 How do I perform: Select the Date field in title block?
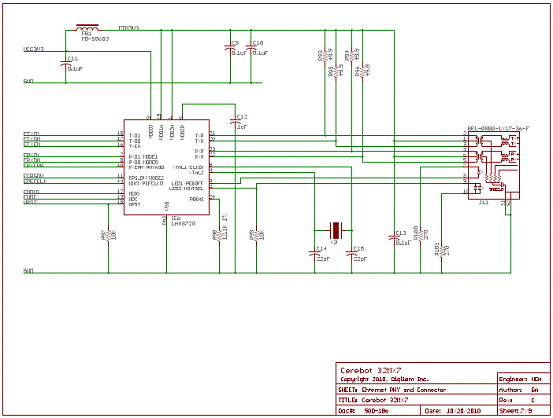point(453,411)
